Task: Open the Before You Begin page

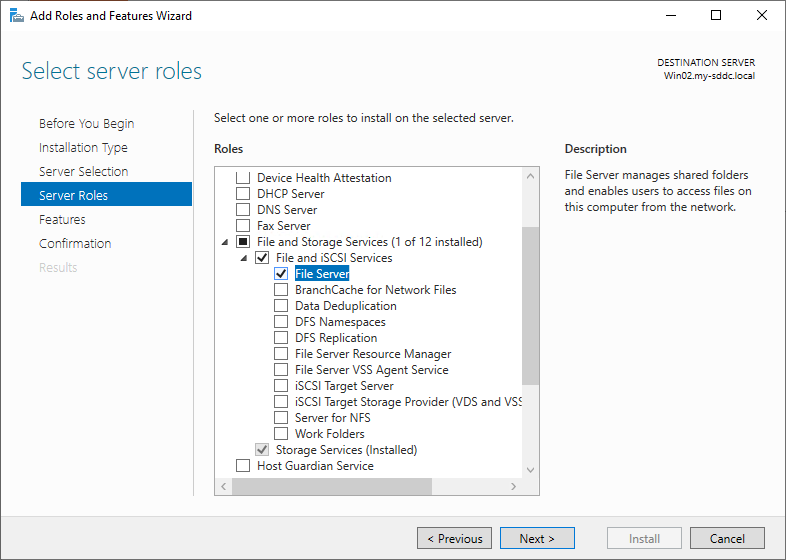Action: [x=86, y=124]
